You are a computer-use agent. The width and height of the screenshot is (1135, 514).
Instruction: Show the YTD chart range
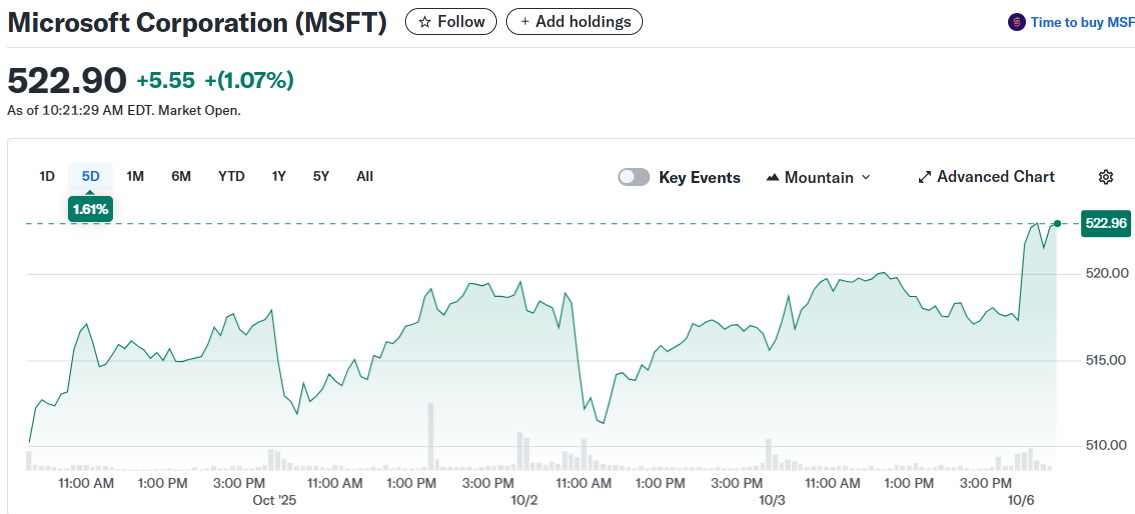[231, 176]
